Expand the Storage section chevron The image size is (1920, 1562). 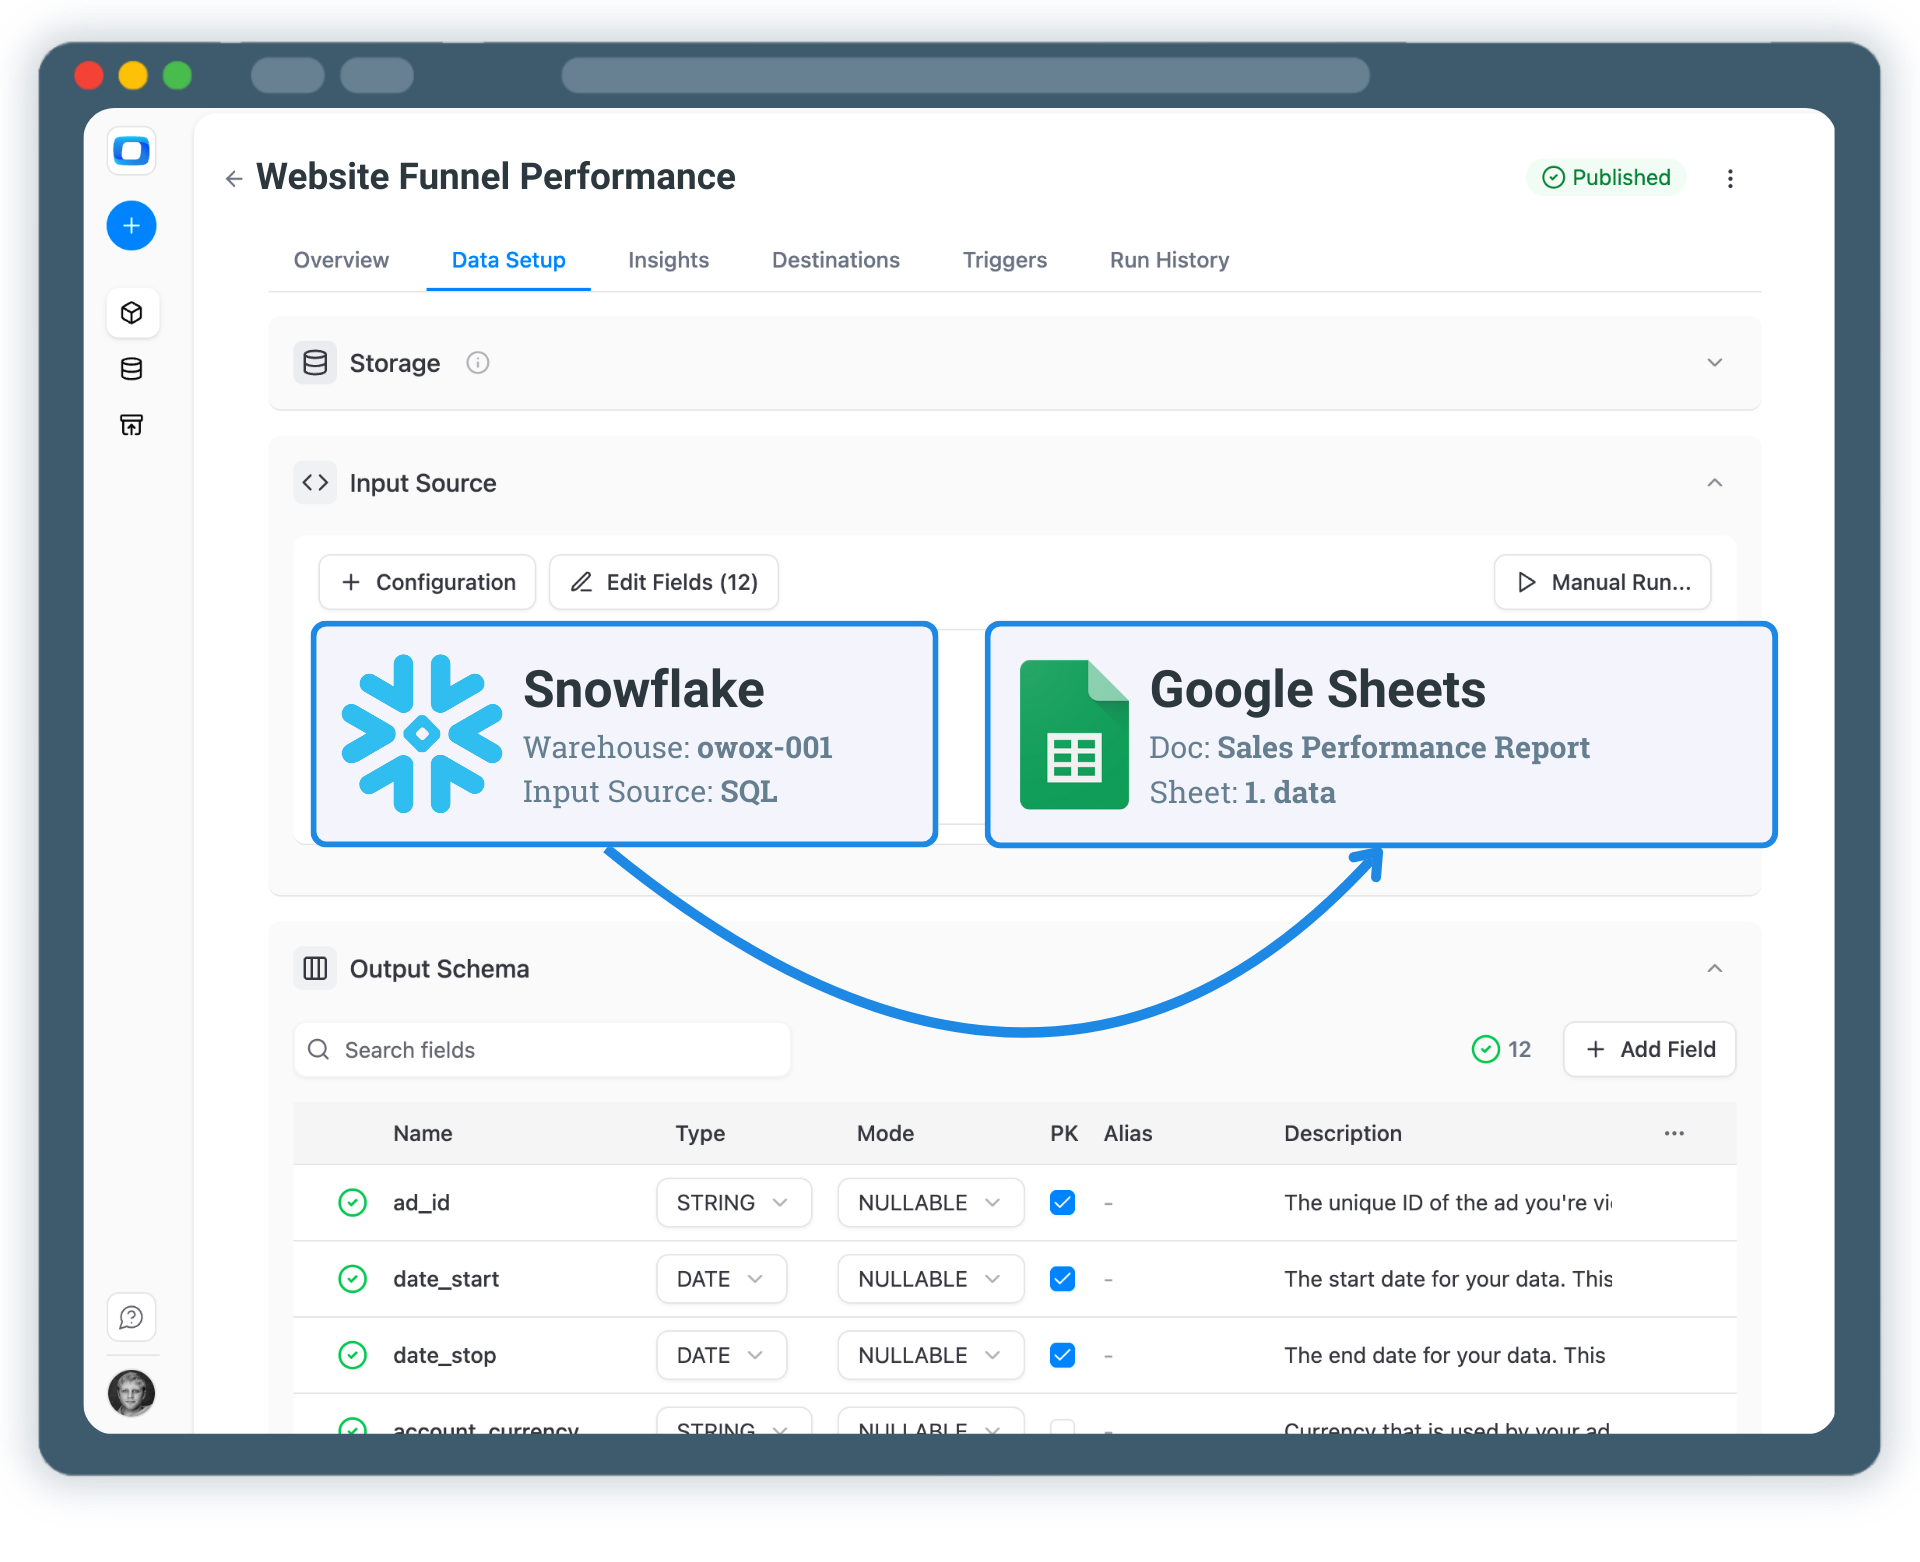point(1714,362)
